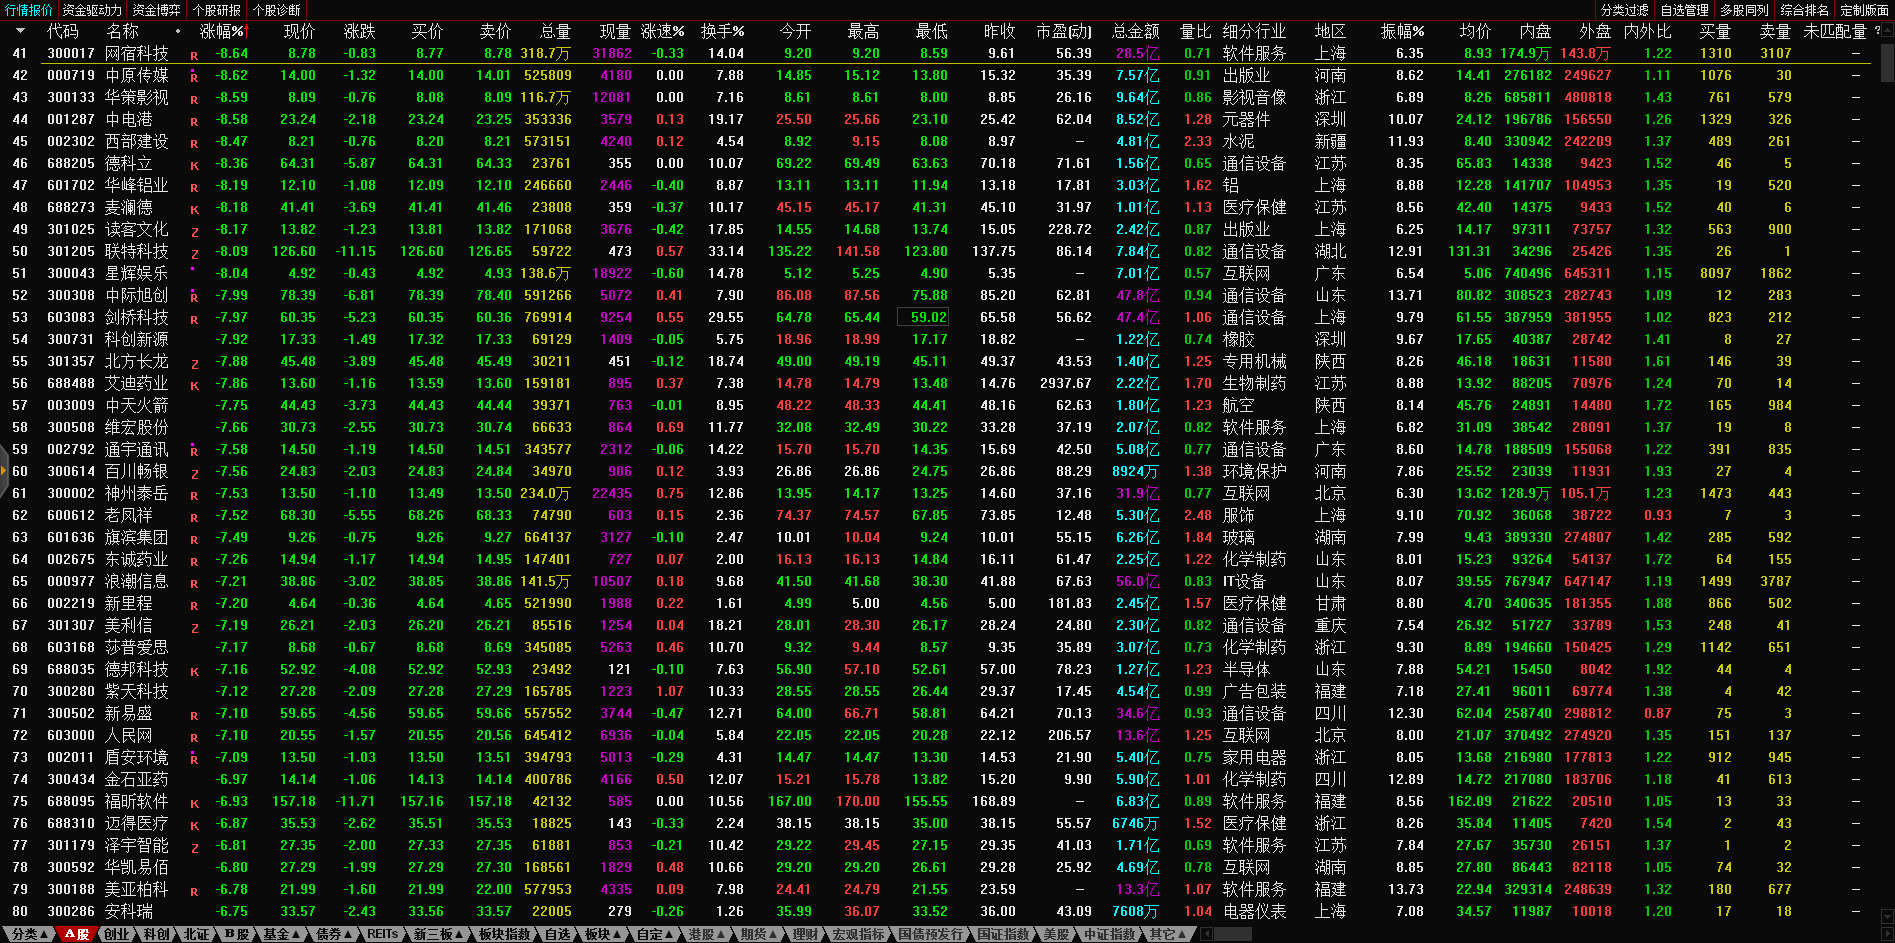Click the R marker next to 中原传媒
This screenshot has height=943, width=1895.
[x=194, y=77]
